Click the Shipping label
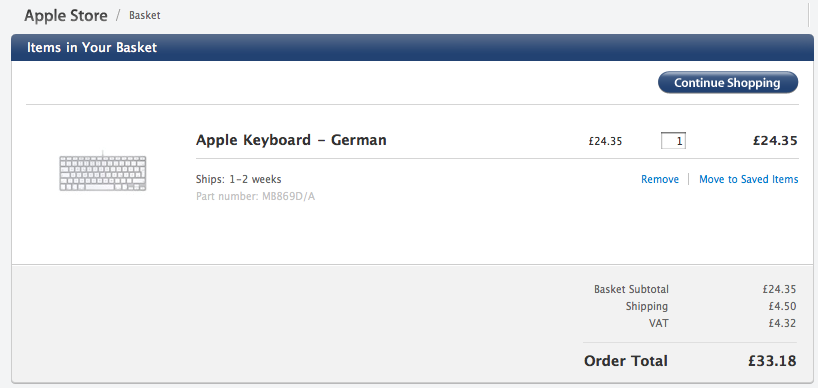Image resolution: width=818 pixels, height=388 pixels. click(647, 306)
